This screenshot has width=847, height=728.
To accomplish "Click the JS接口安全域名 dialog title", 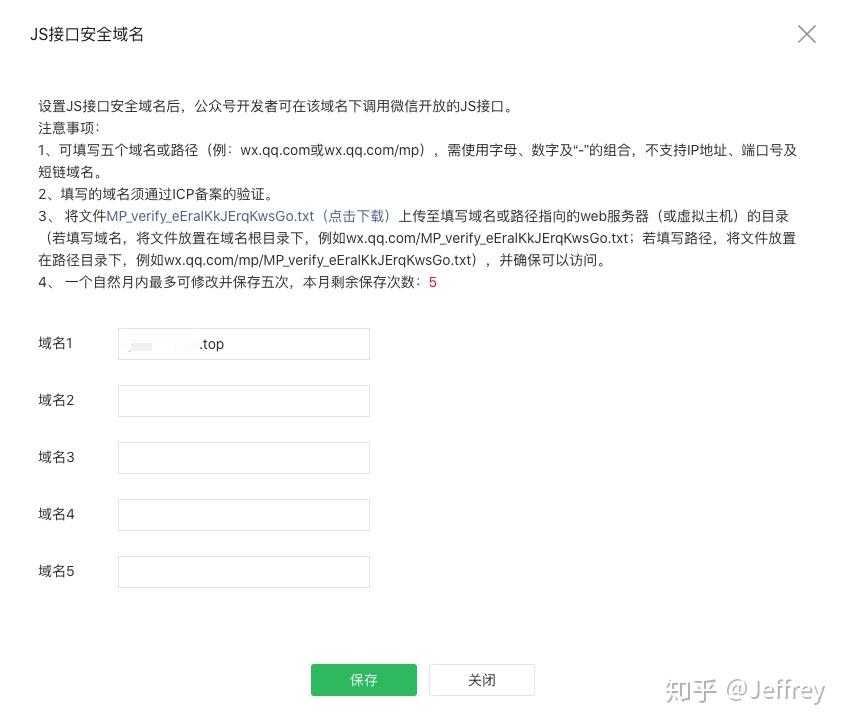I will [87, 35].
